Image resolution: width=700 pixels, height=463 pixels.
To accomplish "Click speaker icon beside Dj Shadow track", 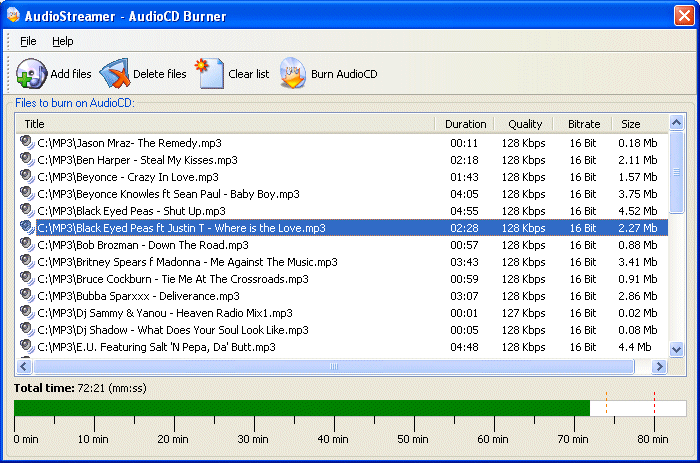I will (27, 330).
